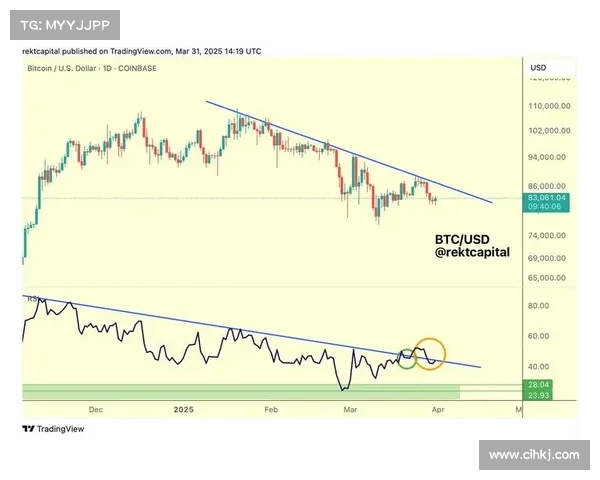Image resolution: width=600 pixels, height=480 pixels.
Task: Click the green RSI oversold zone band
Action: 240,390
